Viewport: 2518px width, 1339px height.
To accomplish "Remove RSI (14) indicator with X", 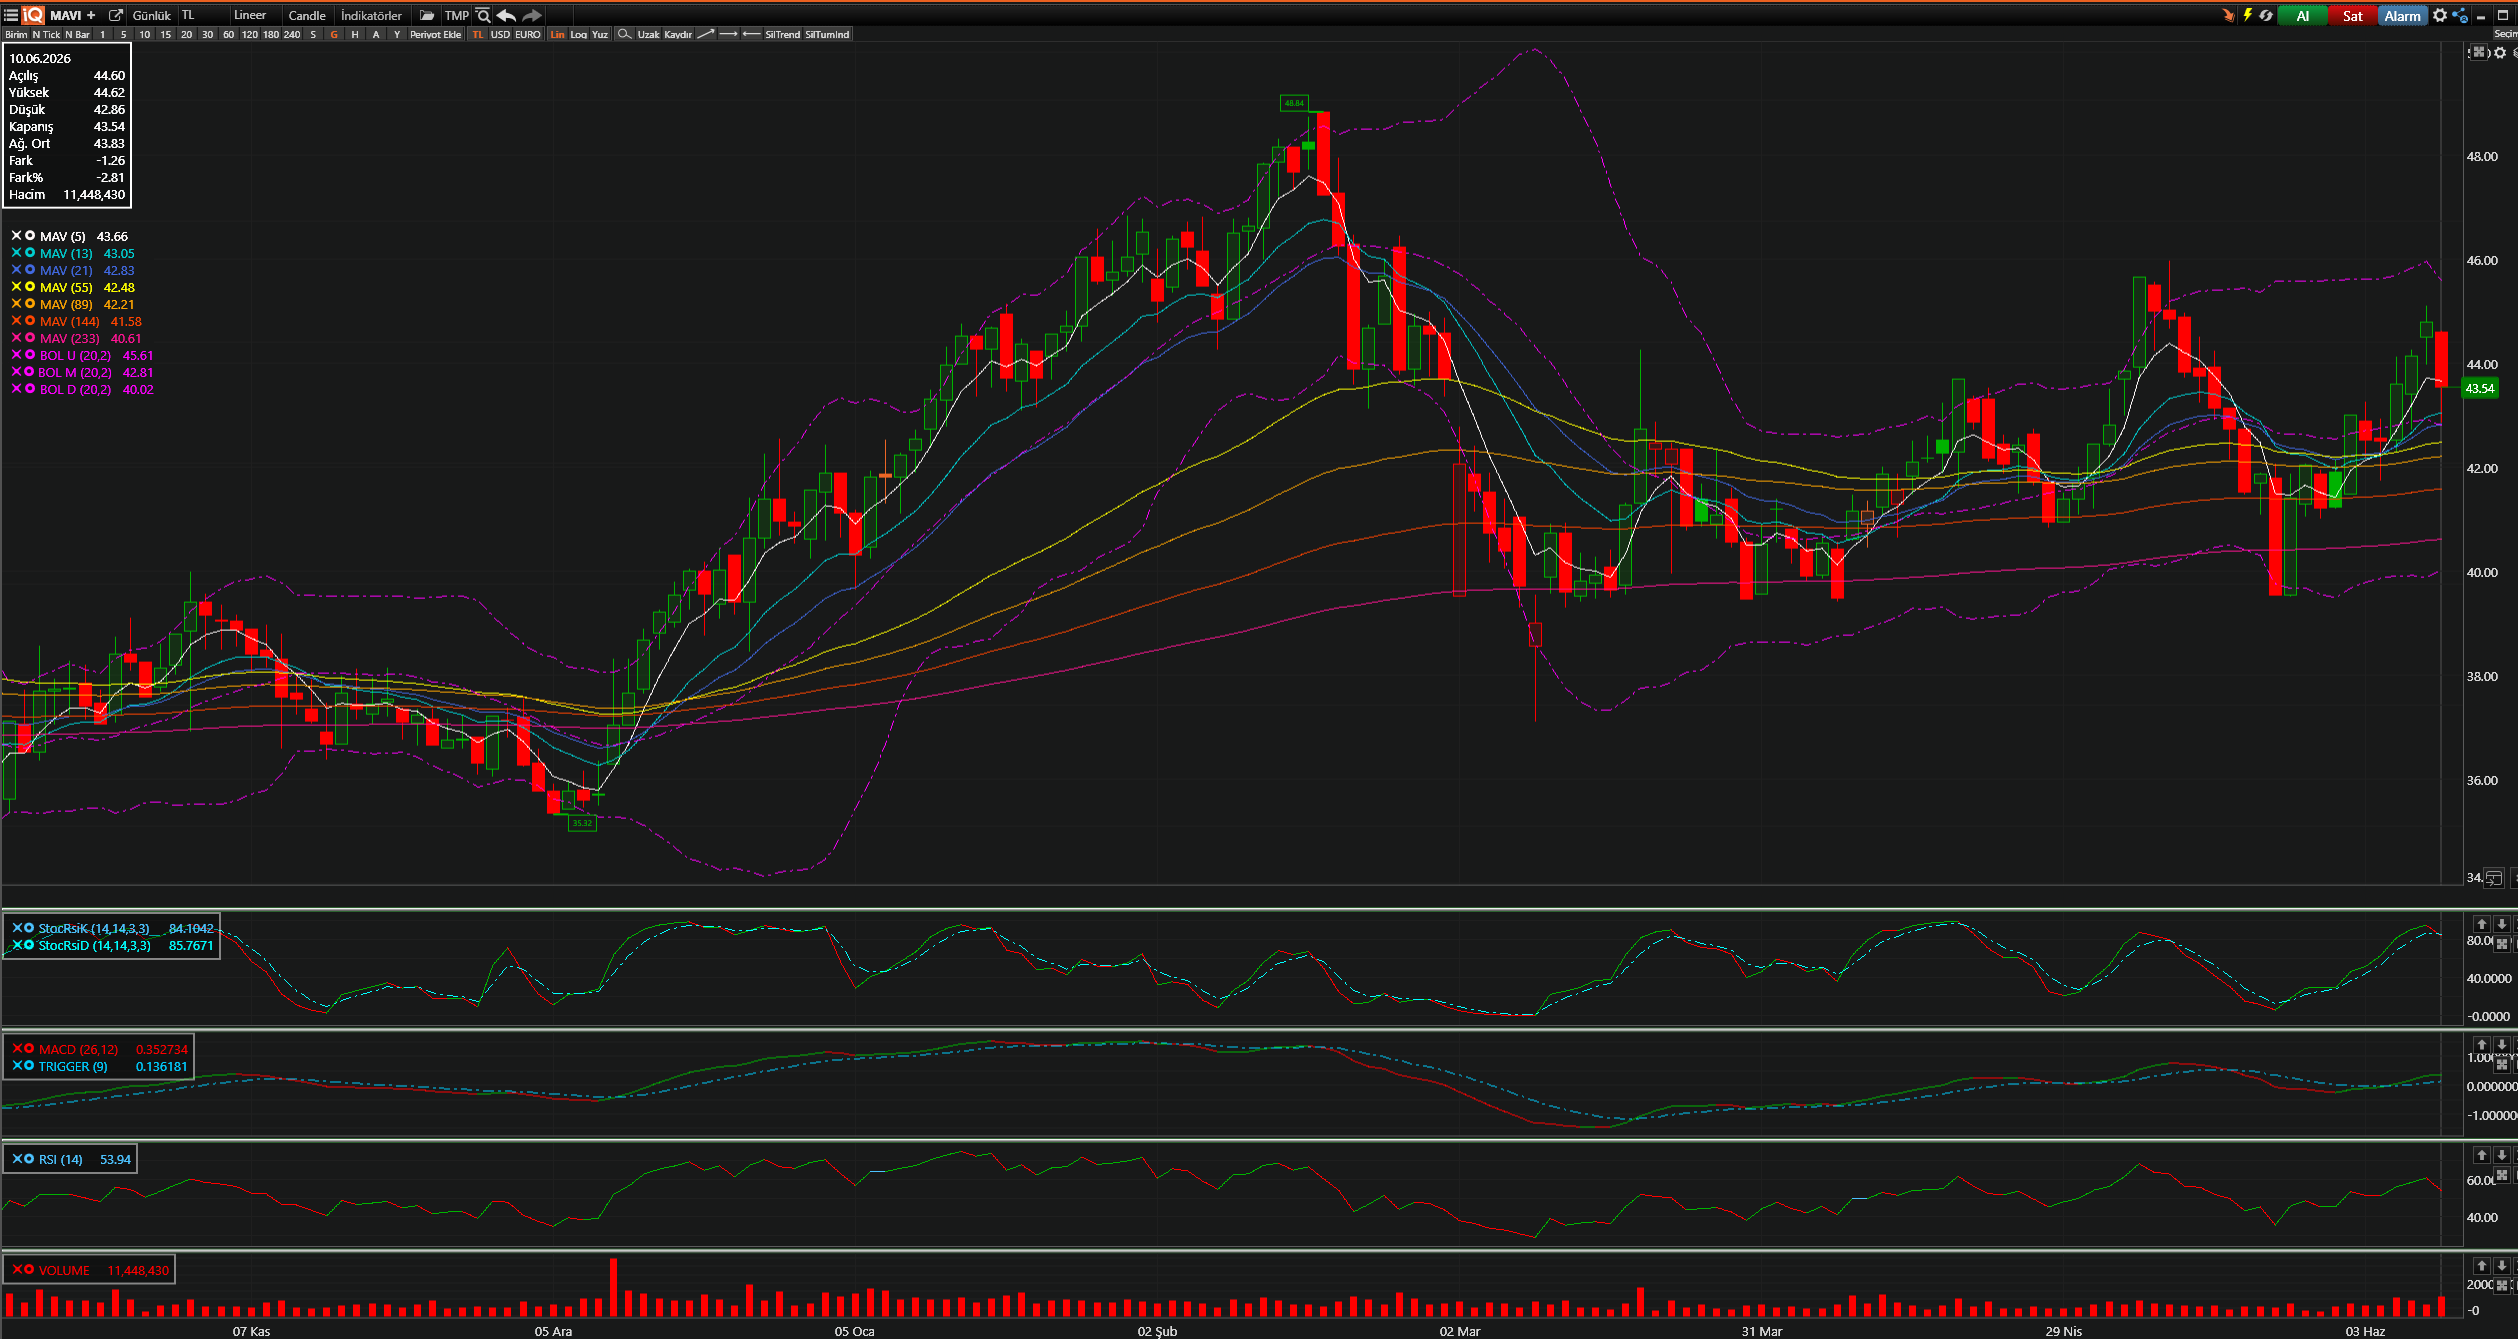I will click(16, 1159).
